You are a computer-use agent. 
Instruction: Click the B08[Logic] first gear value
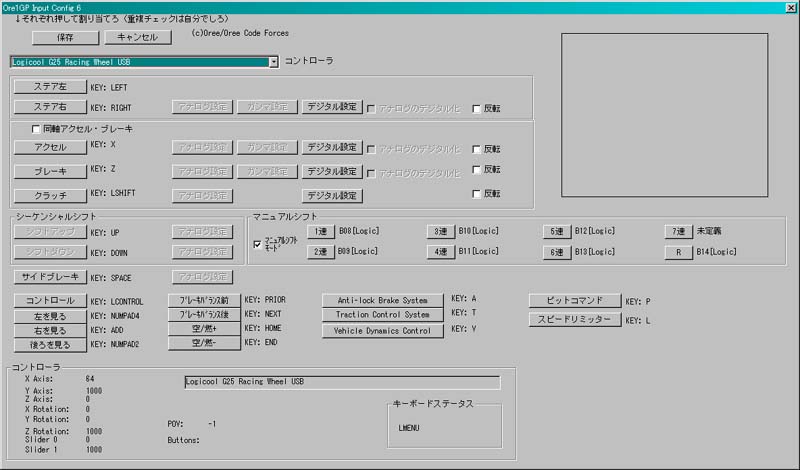pyautogui.click(x=359, y=231)
